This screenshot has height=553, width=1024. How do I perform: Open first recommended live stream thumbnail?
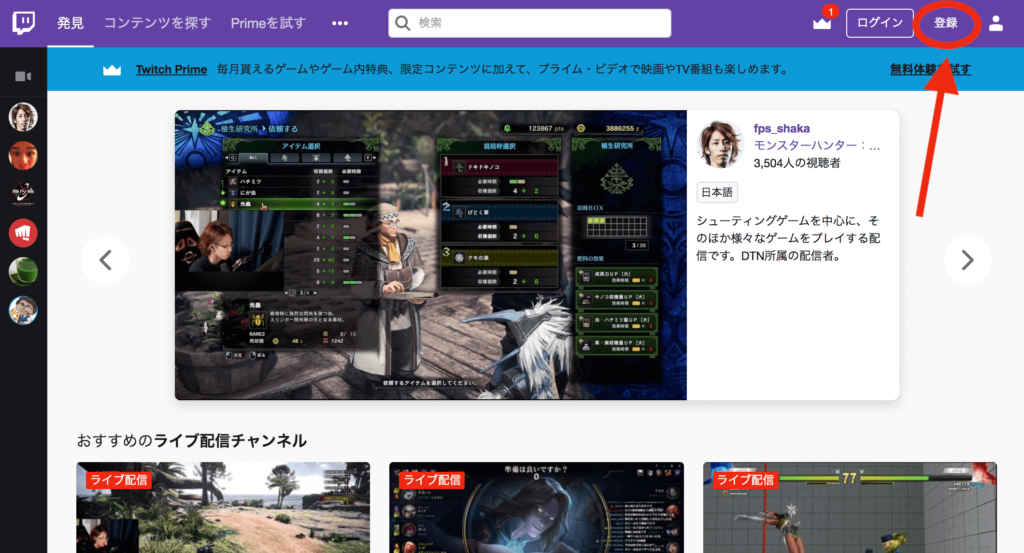click(223, 507)
